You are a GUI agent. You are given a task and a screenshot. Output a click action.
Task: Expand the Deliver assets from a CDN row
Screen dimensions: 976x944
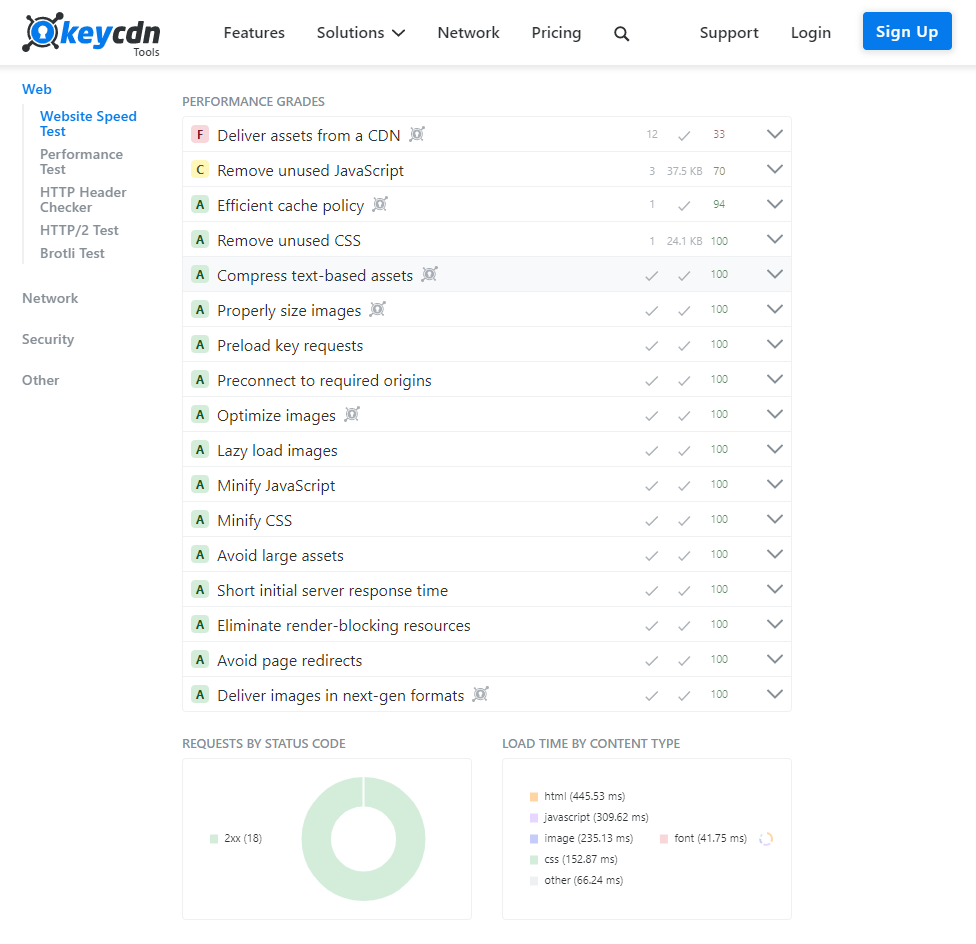[775, 133]
